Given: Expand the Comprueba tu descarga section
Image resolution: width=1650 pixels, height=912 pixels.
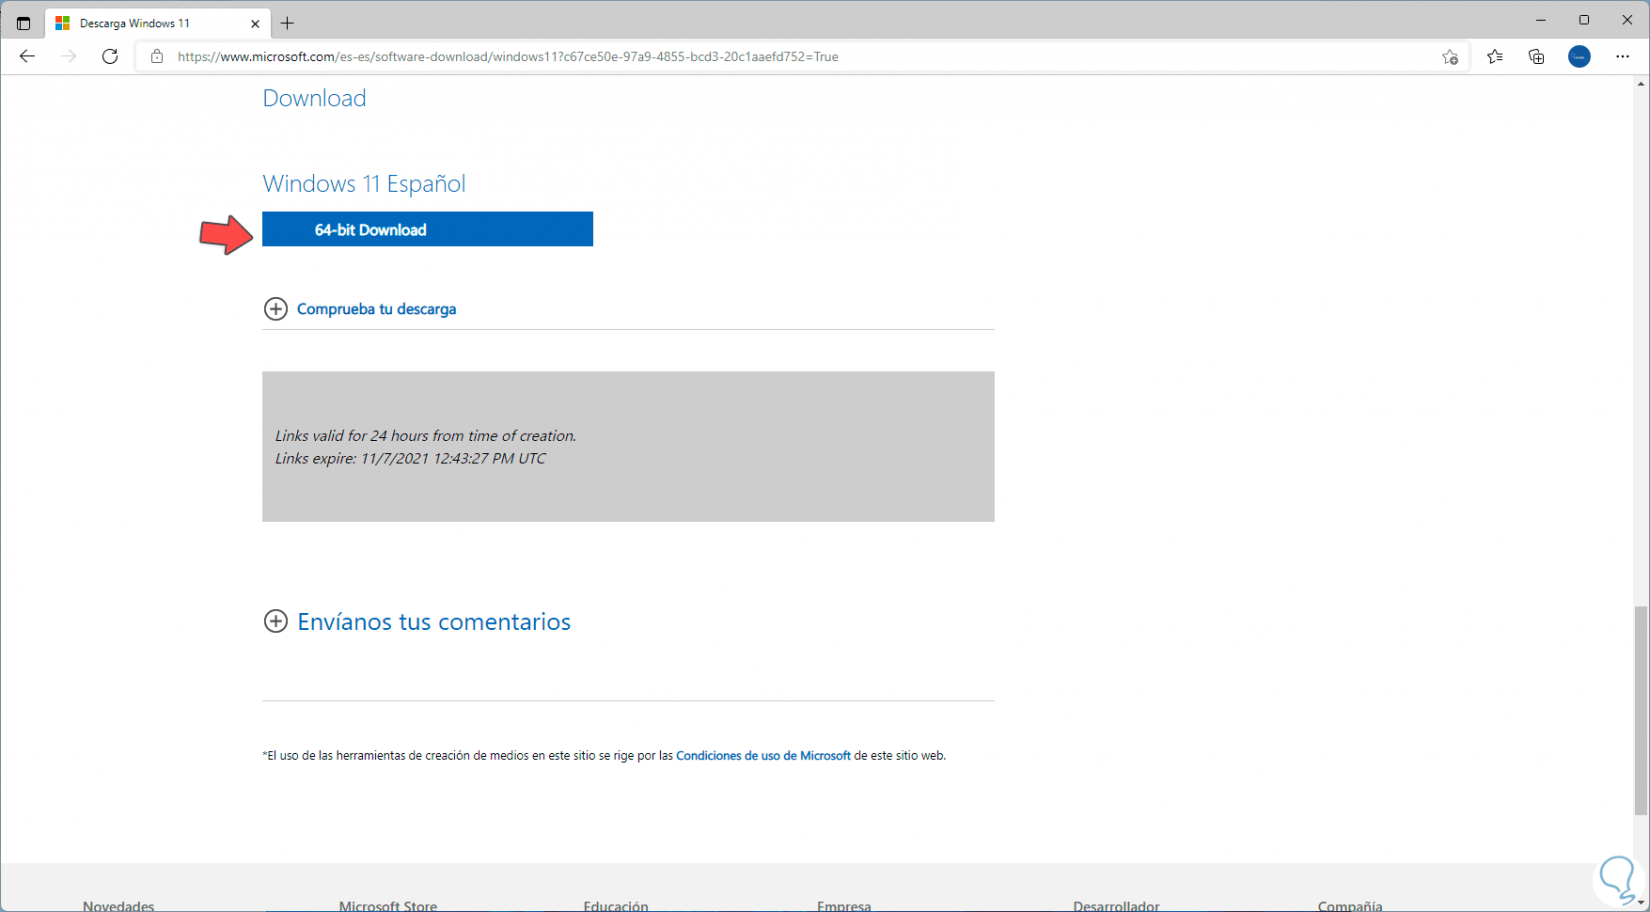Looking at the screenshot, I should click(x=360, y=309).
